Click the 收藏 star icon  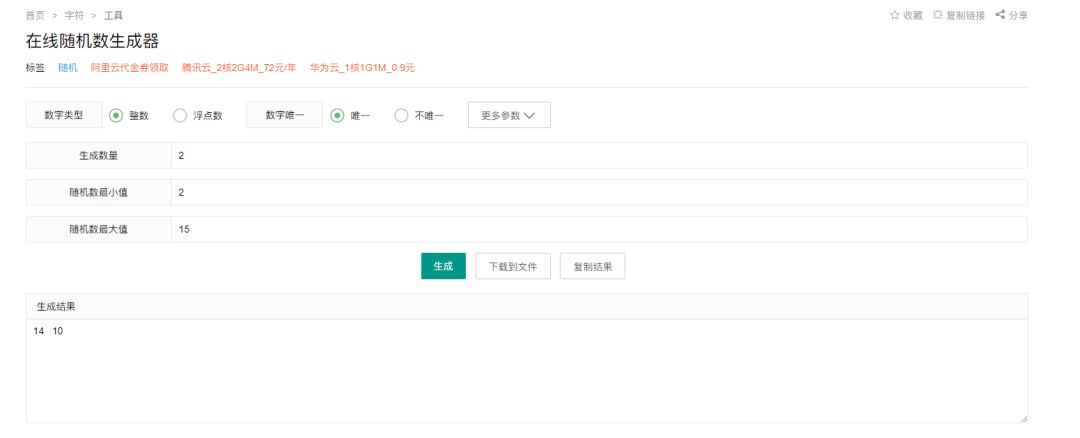895,15
